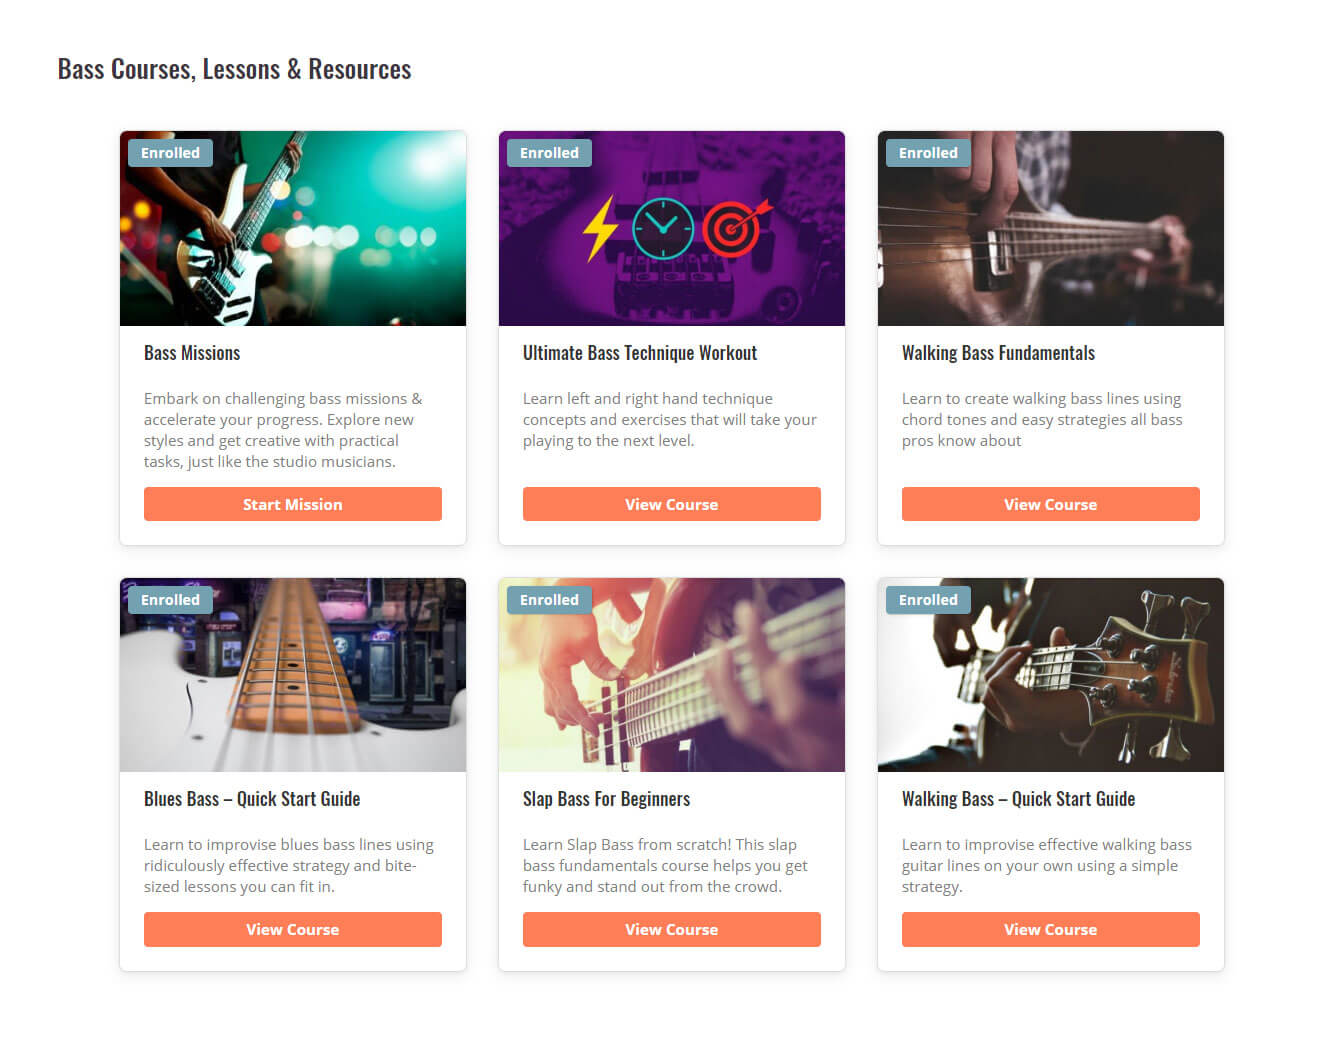View the Ultimate Bass Technique Workout course
Screen dimensions: 1344x1037
click(672, 504)
